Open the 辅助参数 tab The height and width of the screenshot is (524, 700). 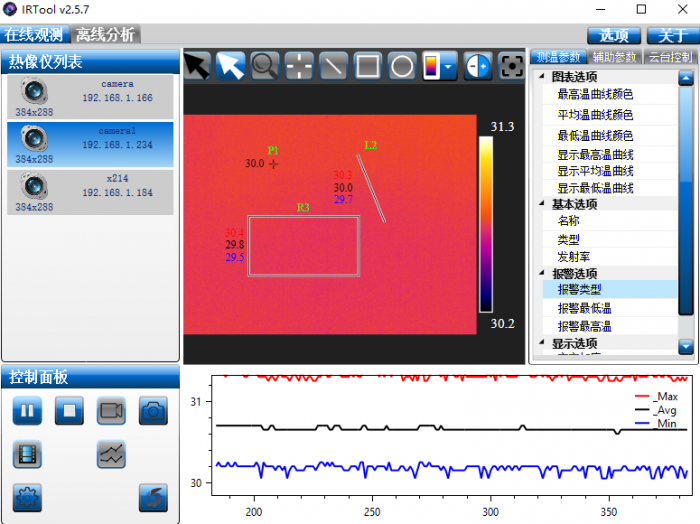click(x=613, y=57)
